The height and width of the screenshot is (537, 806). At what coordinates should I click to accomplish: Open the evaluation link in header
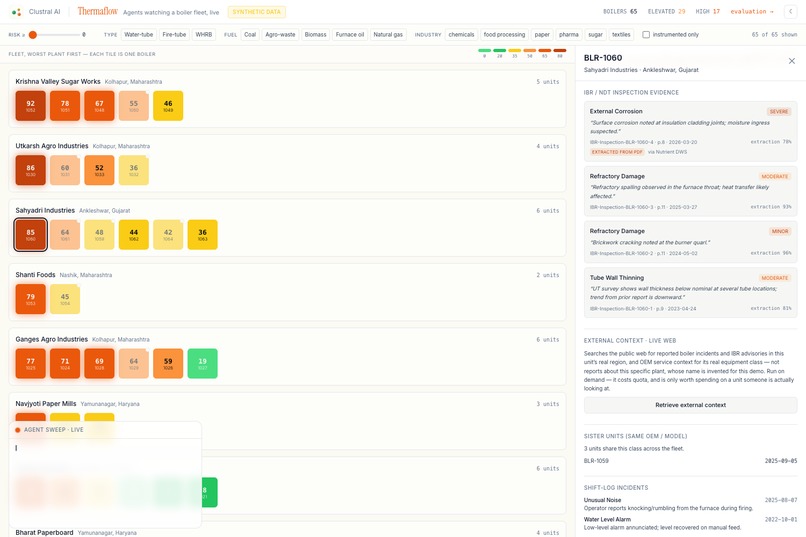pyautogui.click(x=752, y=11)
